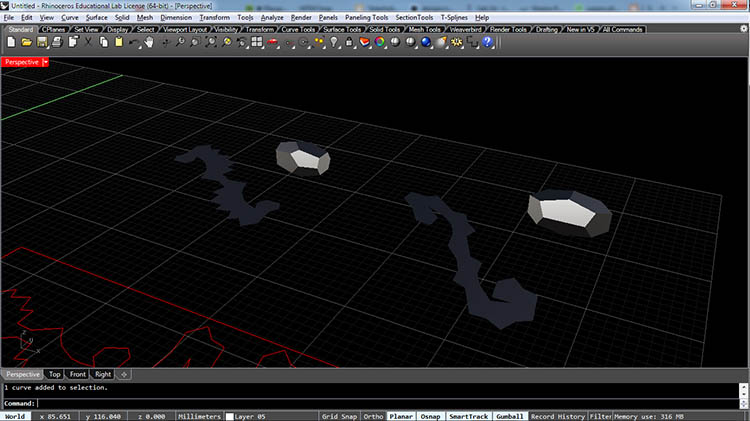Click the red car named view icon
Image resolution: width=750 pixels, height=421 pixels.
(x=272, y=42)
